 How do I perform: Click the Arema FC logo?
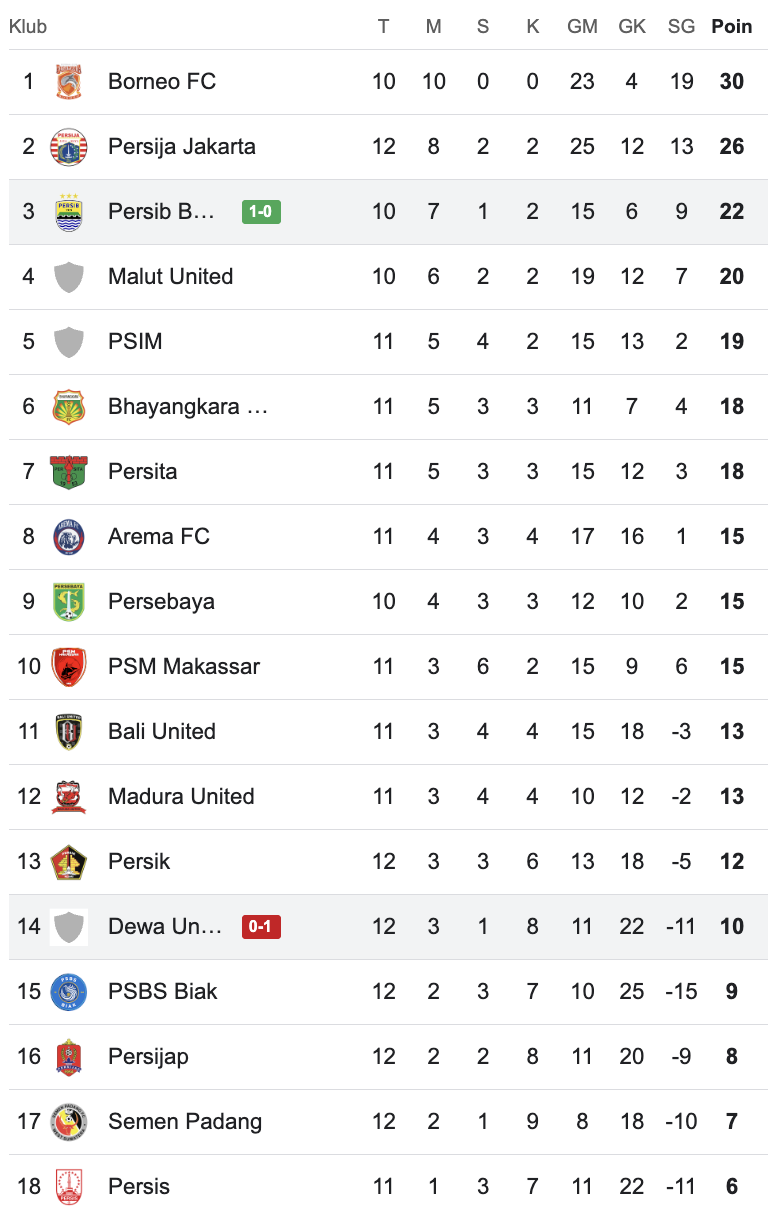tap(69, 536)
